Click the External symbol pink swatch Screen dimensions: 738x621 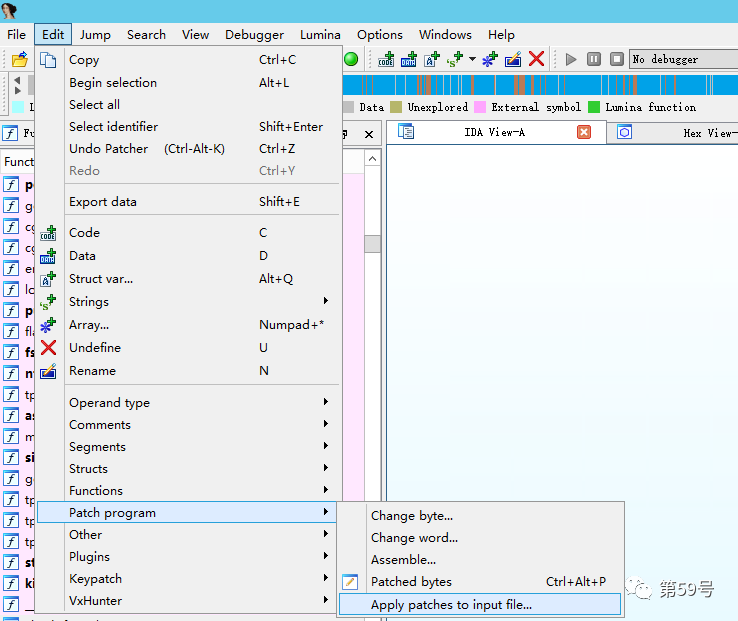click(480, 107)
